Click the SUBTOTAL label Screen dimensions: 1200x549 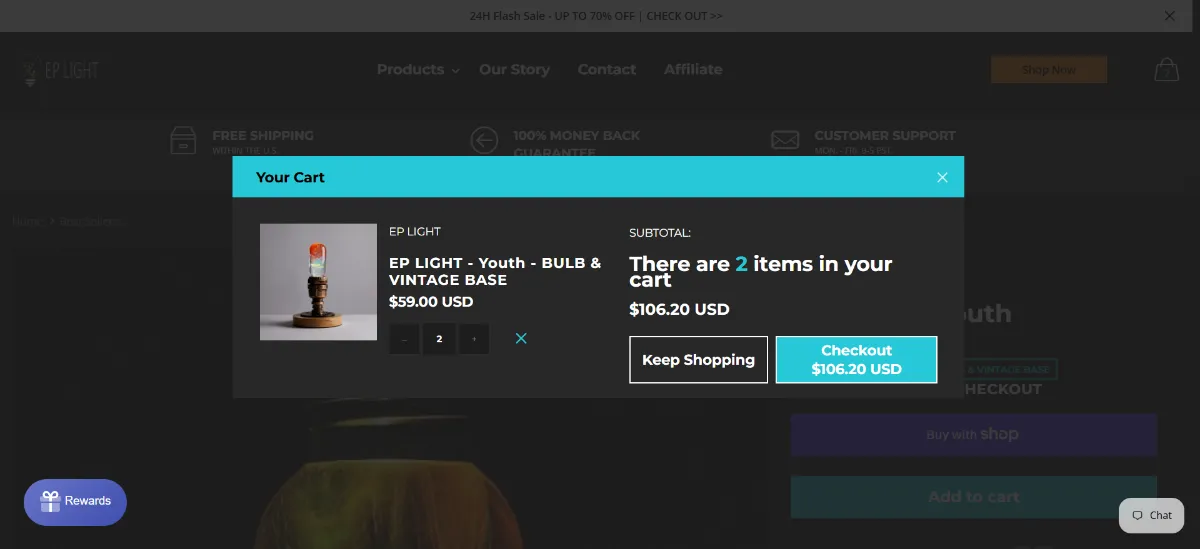(660, 233)
